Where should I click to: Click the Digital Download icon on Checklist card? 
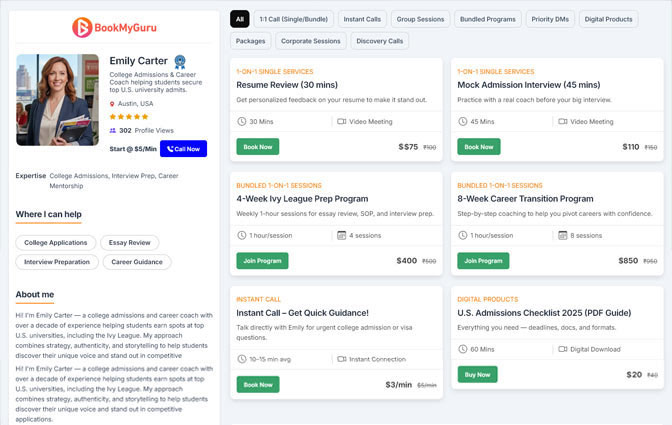(x=563, y=349)
